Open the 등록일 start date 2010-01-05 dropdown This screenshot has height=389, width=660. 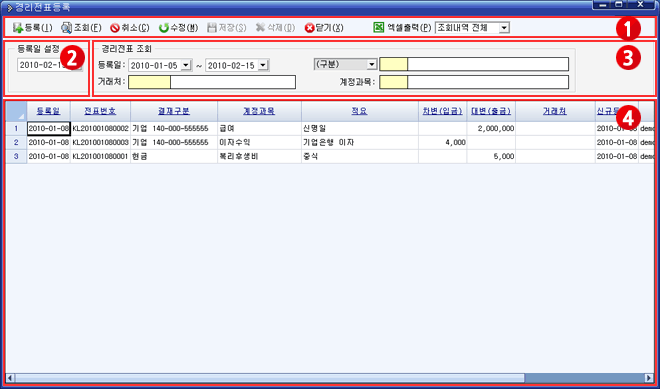pos(186,65)
